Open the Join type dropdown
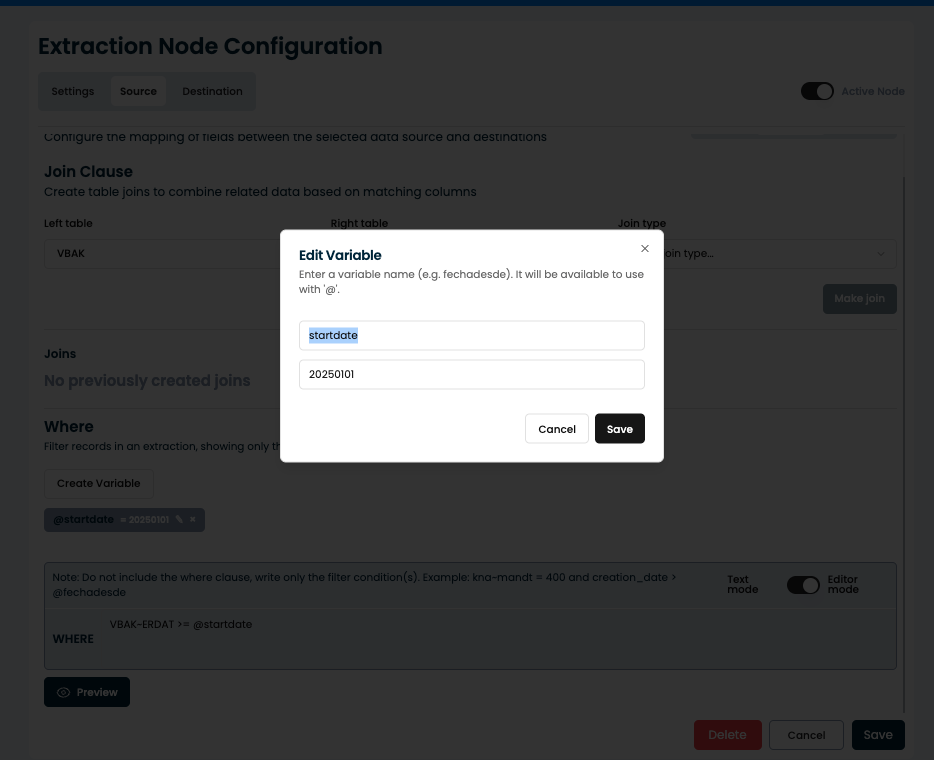934x760 pixels. click(770, 254)
